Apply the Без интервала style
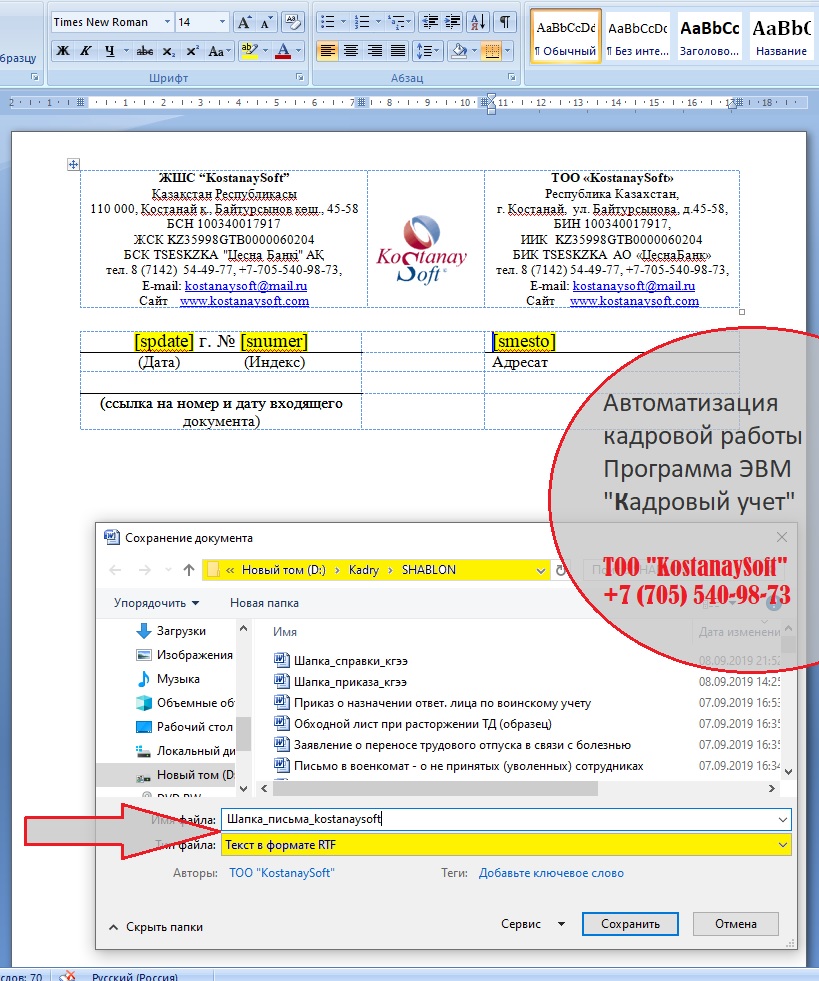 (638, 37)
